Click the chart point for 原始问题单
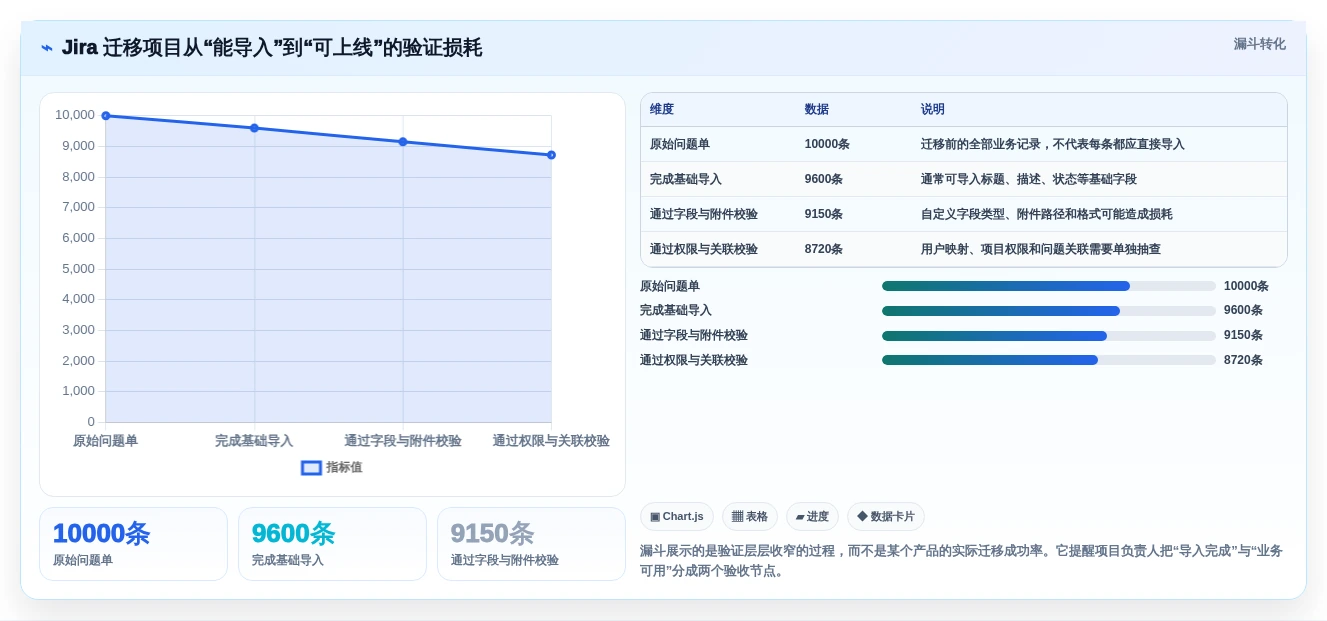 click(x=106, y=116)
